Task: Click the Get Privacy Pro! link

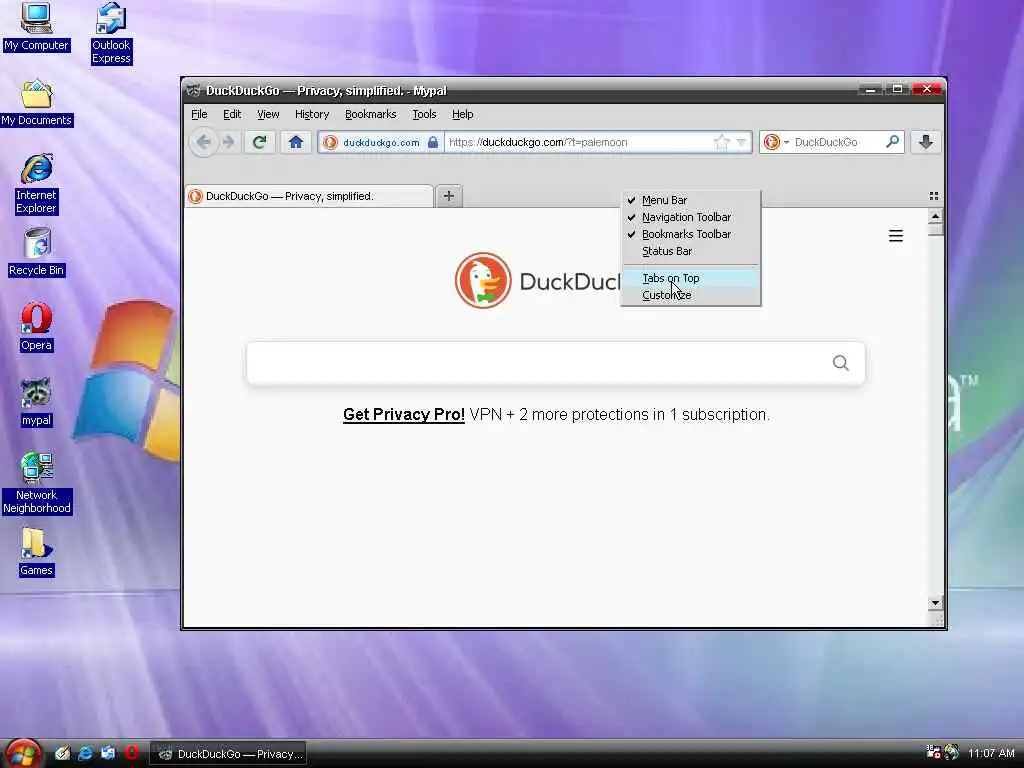Action: click(404, 415)
